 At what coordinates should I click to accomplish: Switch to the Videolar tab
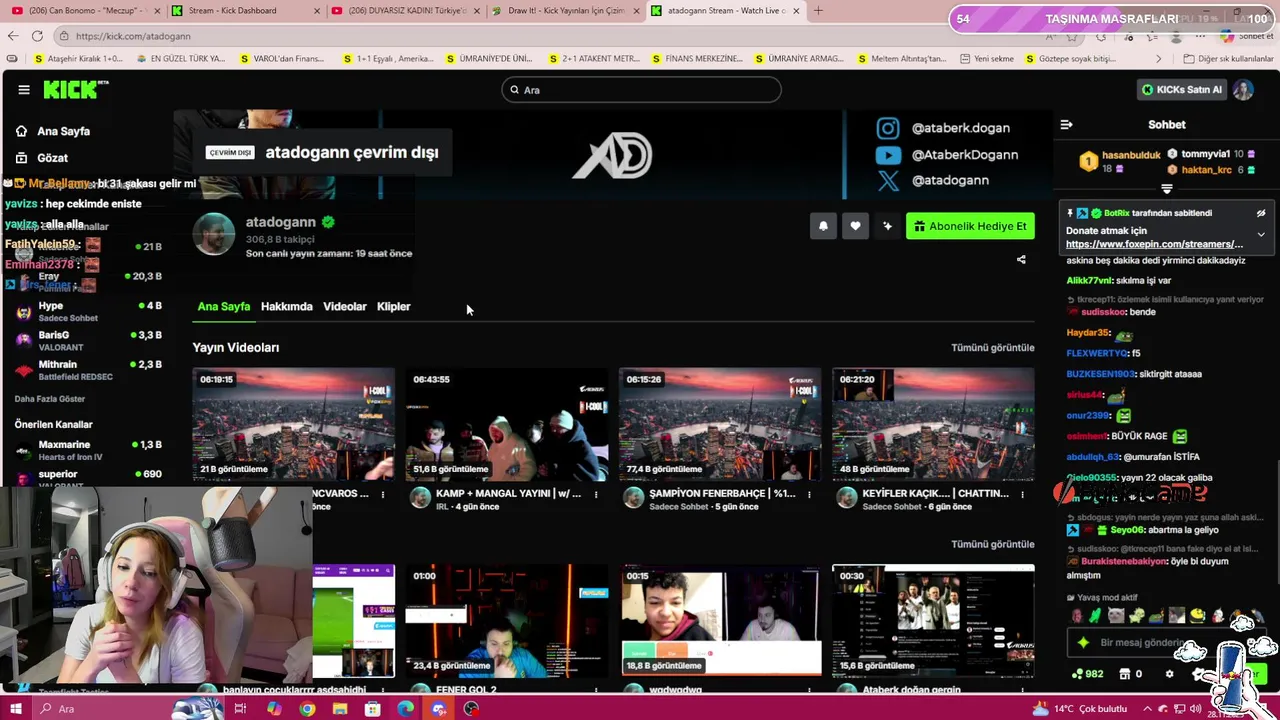point(344,306)
